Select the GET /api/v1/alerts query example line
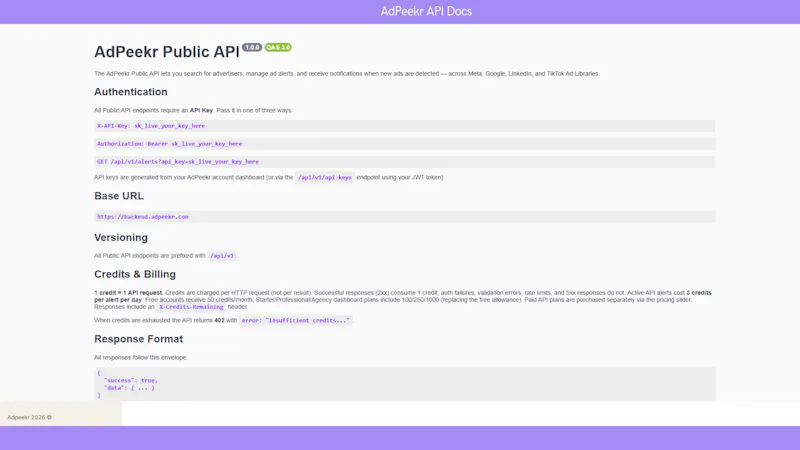Viewport: 800px width, 450px height. [x=405, y=162]
